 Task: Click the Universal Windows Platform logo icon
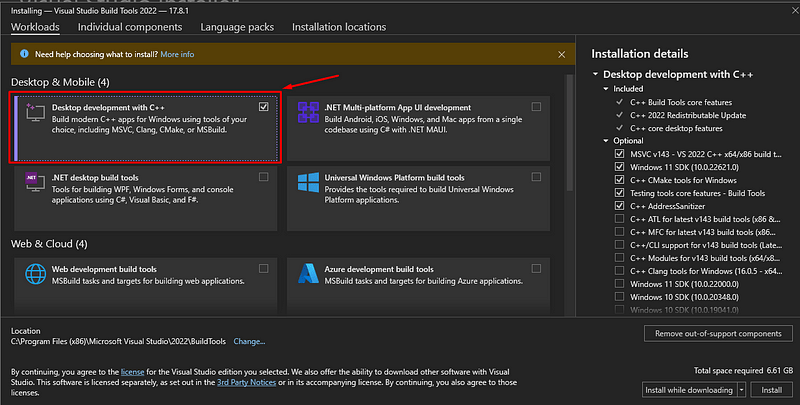click(308, 182)
